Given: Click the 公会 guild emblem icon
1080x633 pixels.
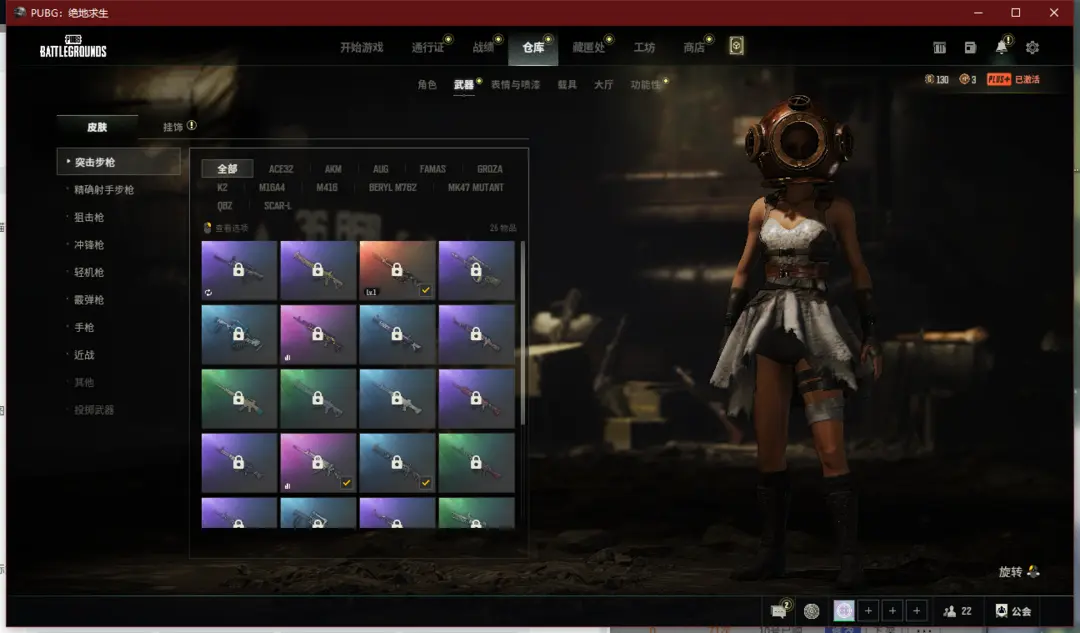Looking at the screenshot, I should pos(1002,611).
